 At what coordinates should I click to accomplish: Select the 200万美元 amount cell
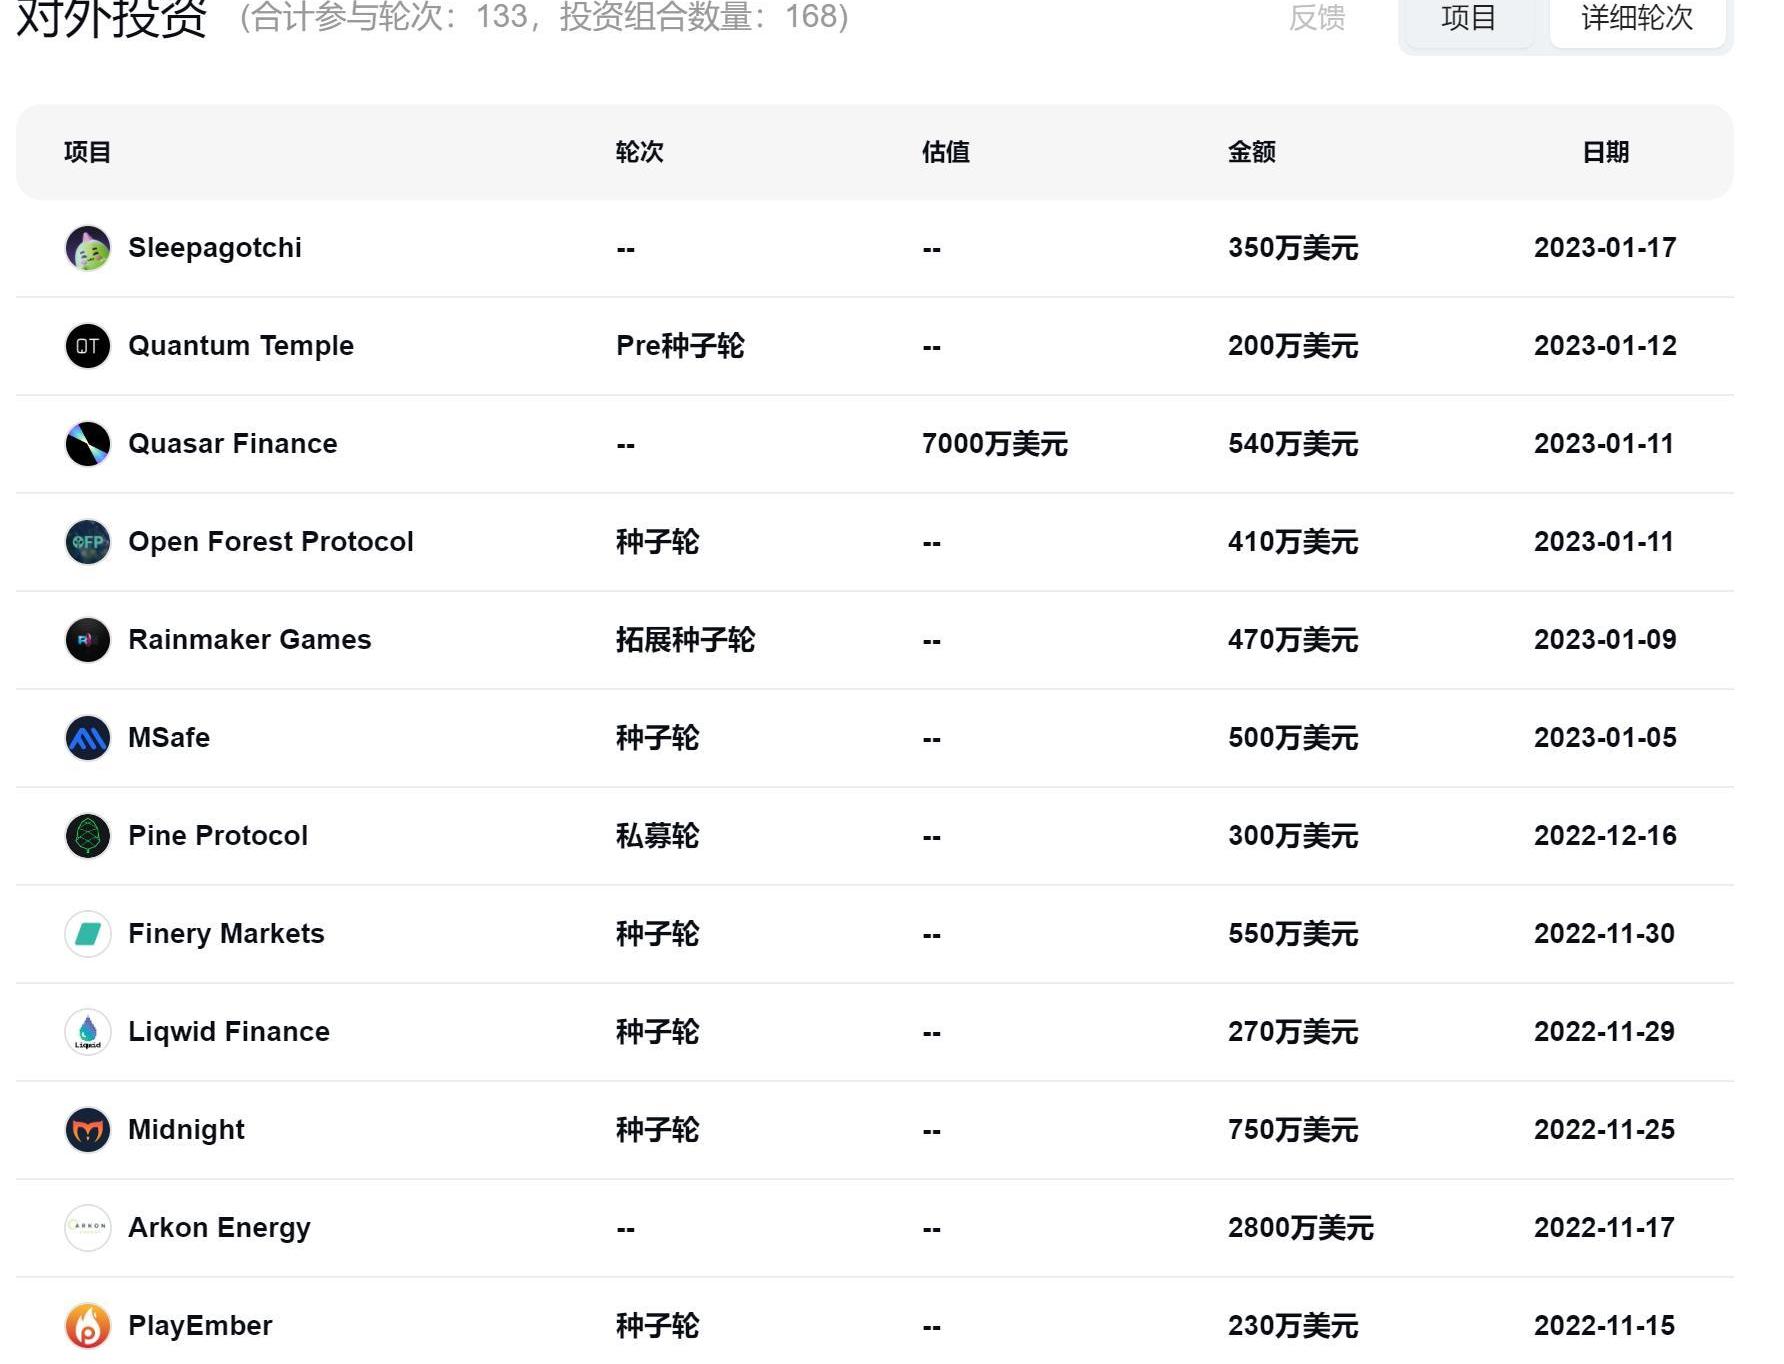tap(1293, 346)
